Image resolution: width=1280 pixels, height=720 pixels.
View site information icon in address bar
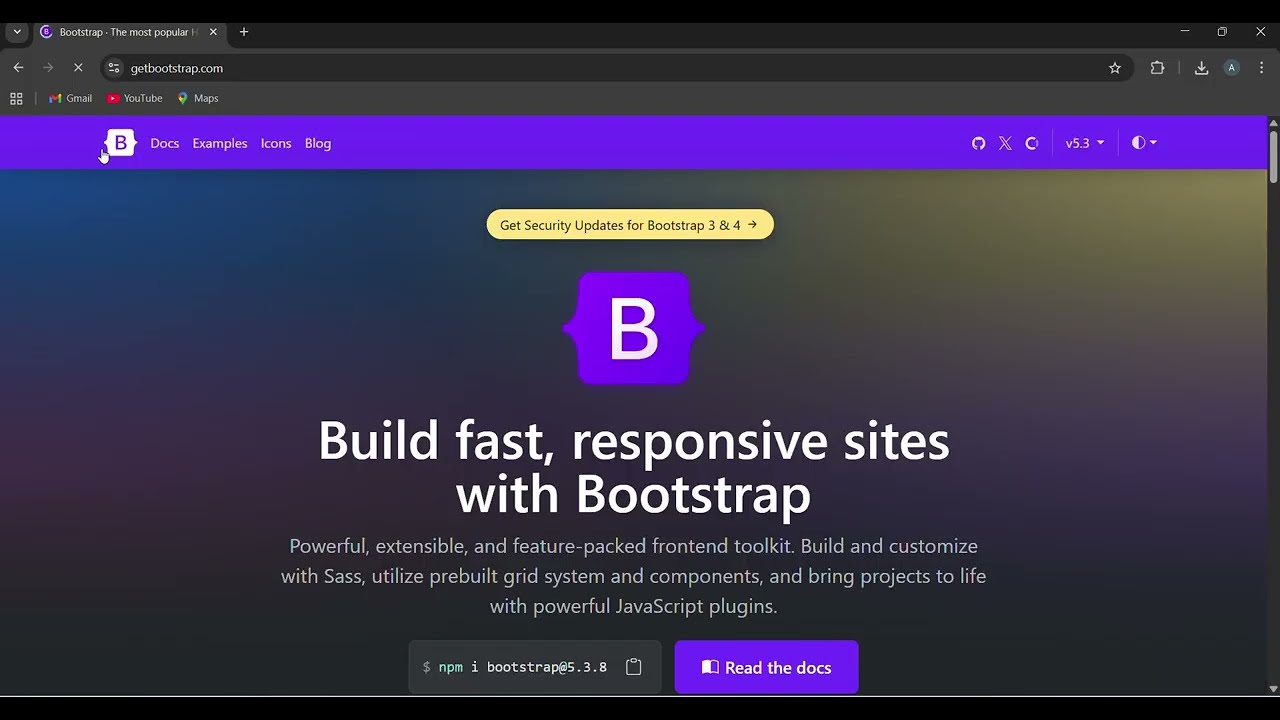(x=113, y=68)
